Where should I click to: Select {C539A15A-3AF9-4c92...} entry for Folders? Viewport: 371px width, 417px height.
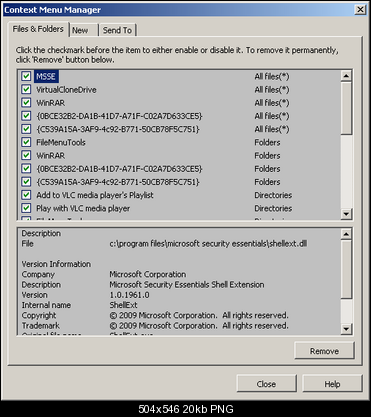(x=118, y=182)
